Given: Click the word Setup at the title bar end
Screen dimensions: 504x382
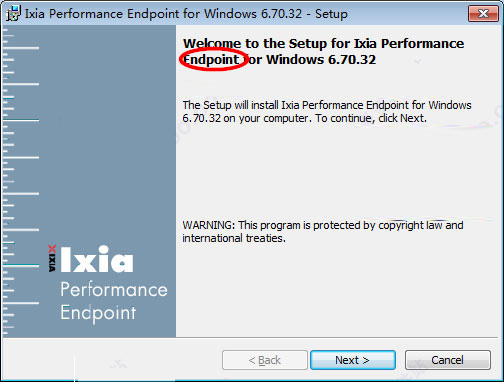Looking at the screenshot, I should tap(331, 14).
